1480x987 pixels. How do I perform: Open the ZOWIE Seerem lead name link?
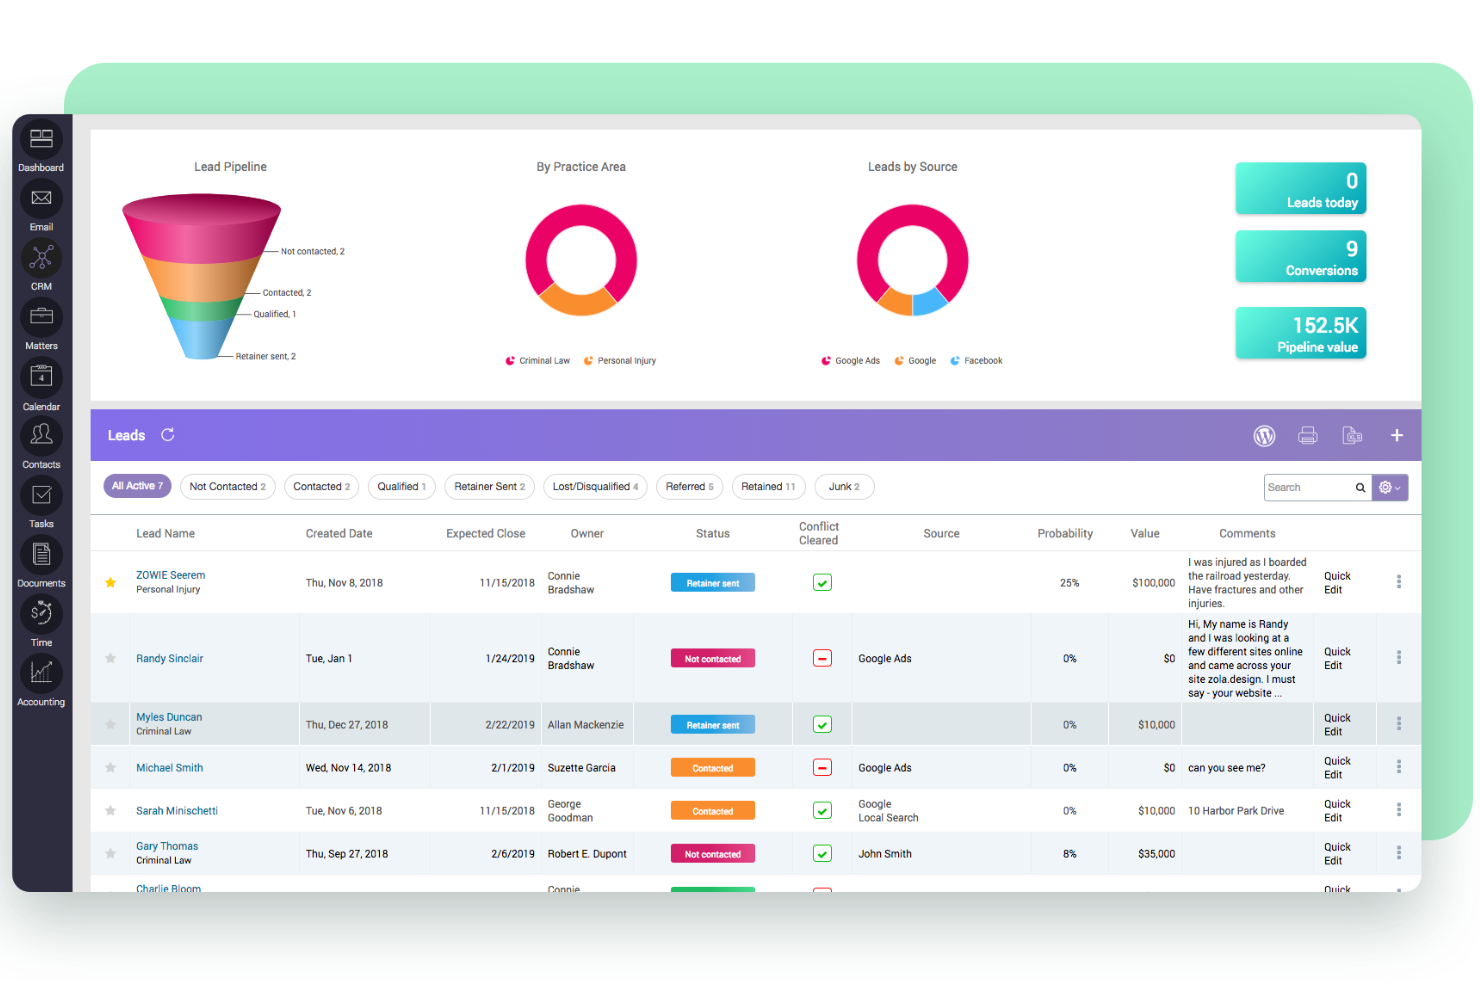tap(170, 575)
